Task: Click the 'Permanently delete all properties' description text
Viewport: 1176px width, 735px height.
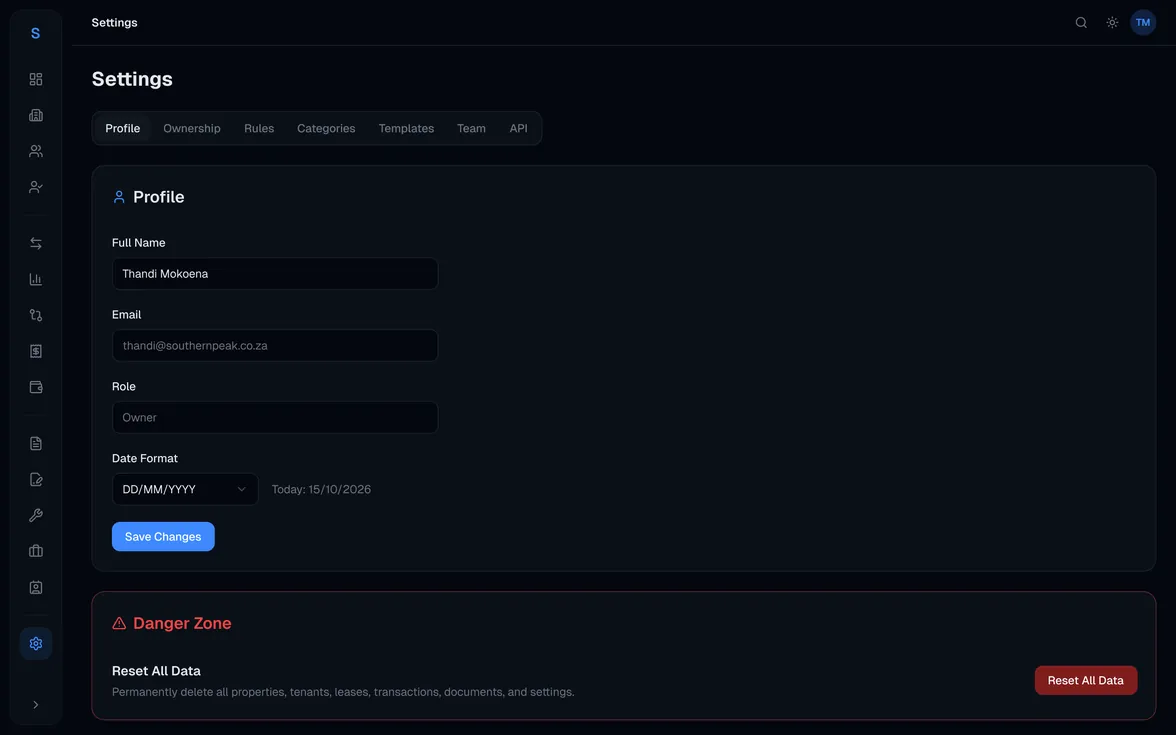Action: coord(343,692)
